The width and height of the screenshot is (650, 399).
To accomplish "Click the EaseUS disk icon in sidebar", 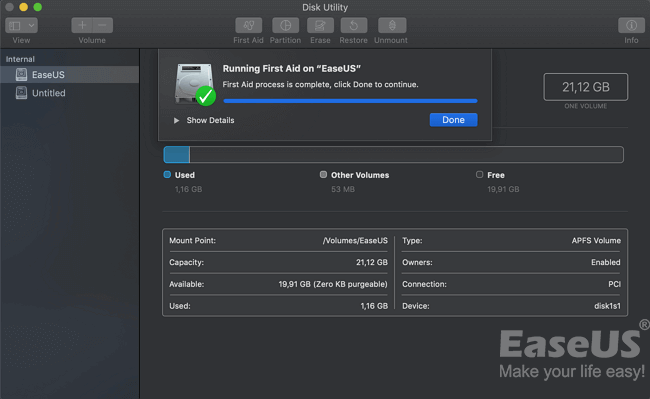I will (x=21, y=75).
